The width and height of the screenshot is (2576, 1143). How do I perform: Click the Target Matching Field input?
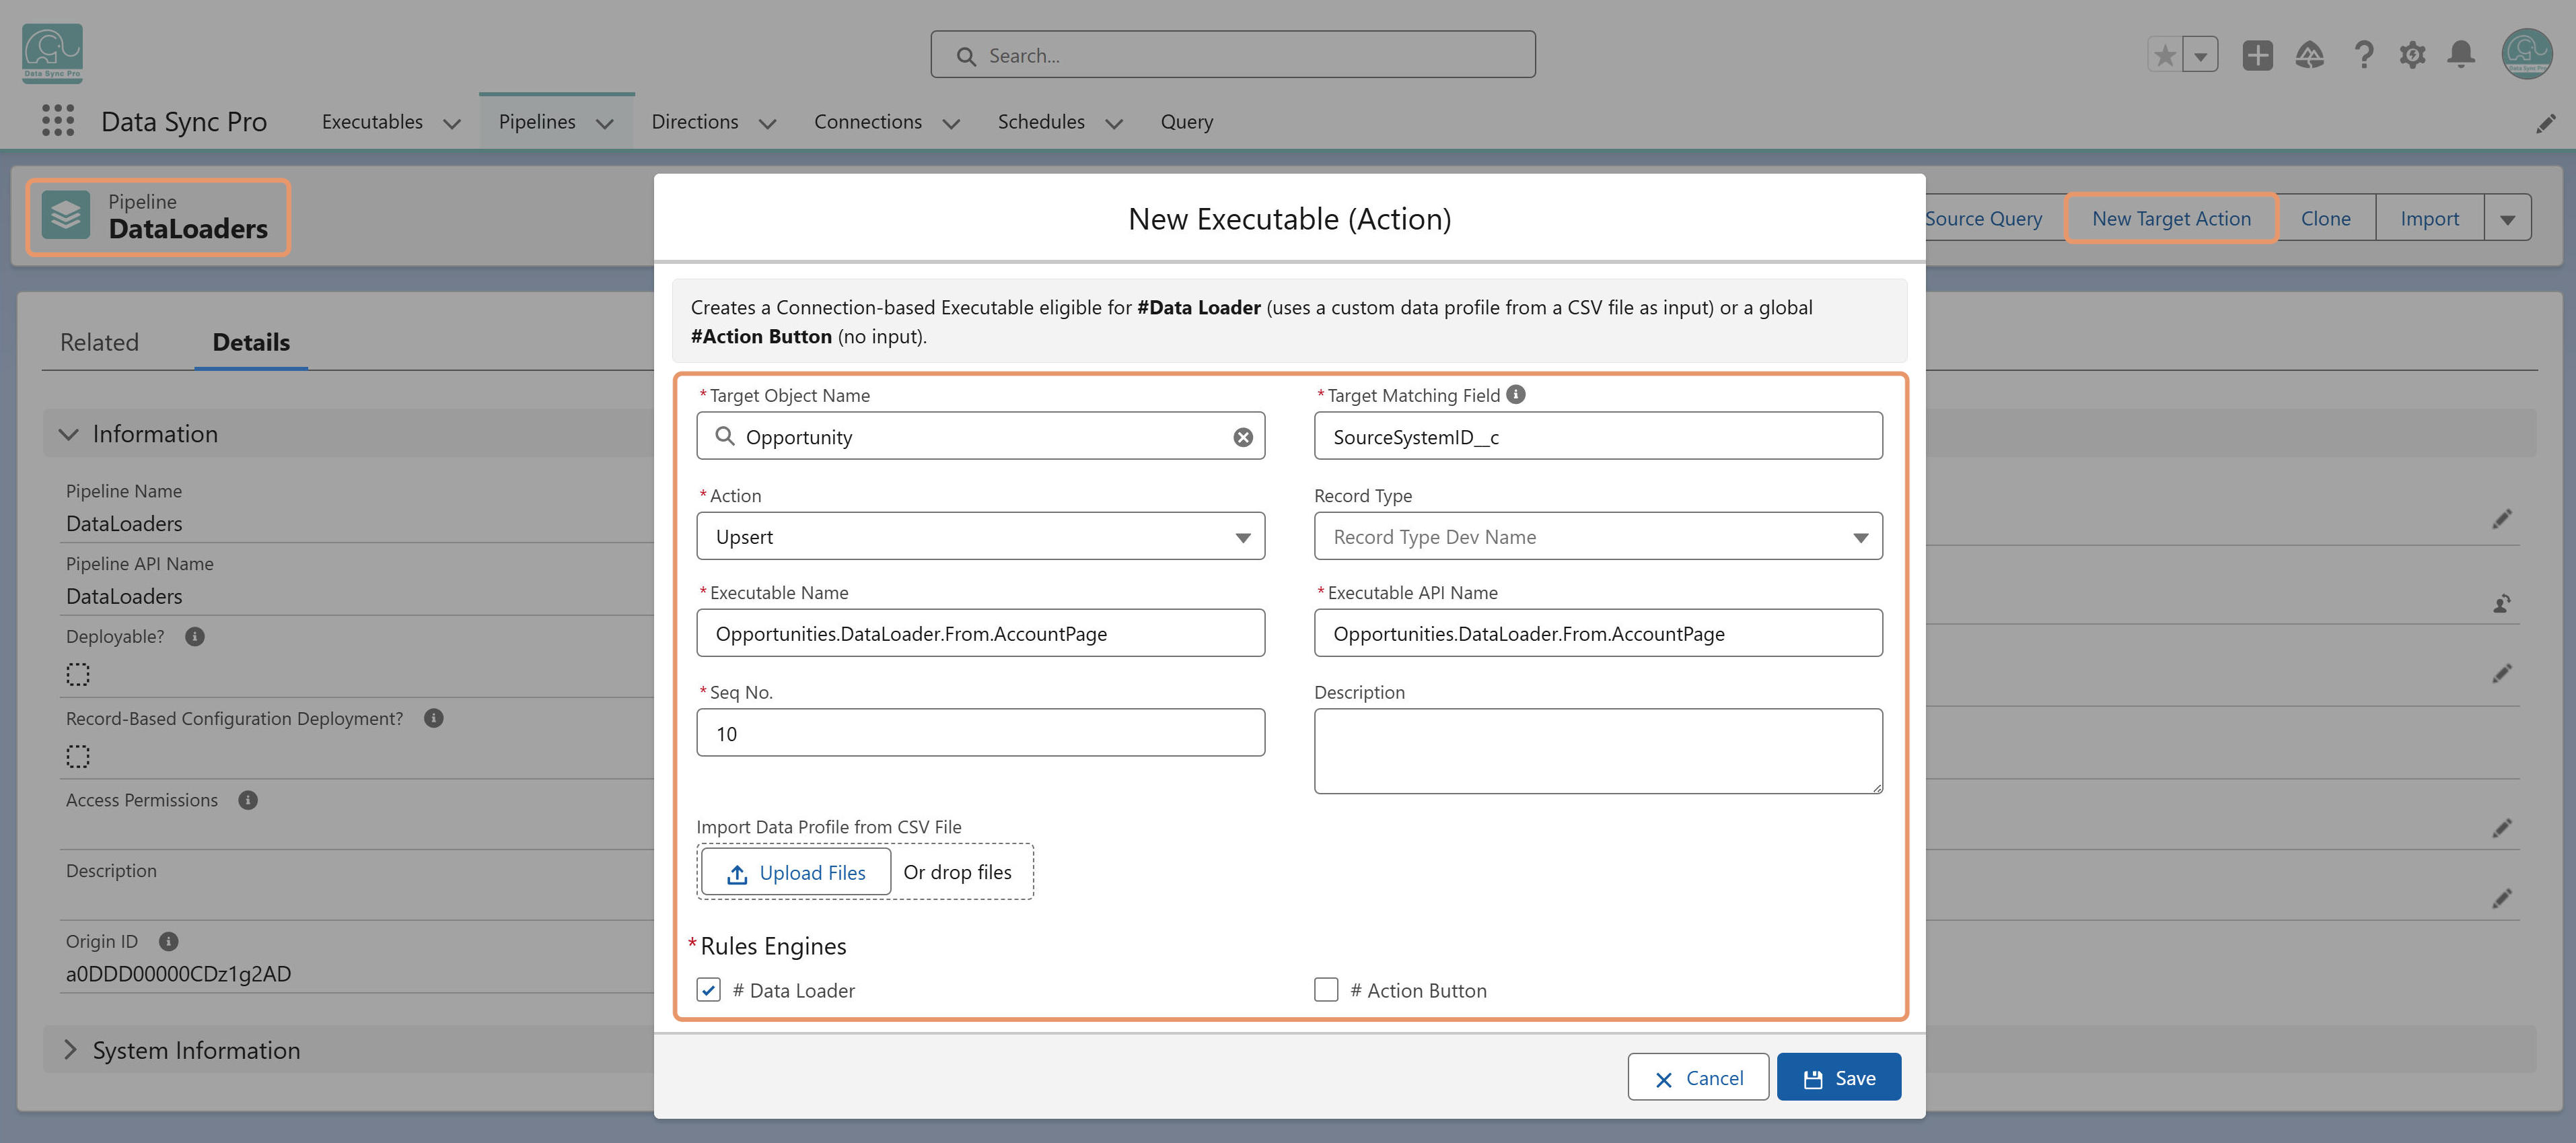point(1598,436)
